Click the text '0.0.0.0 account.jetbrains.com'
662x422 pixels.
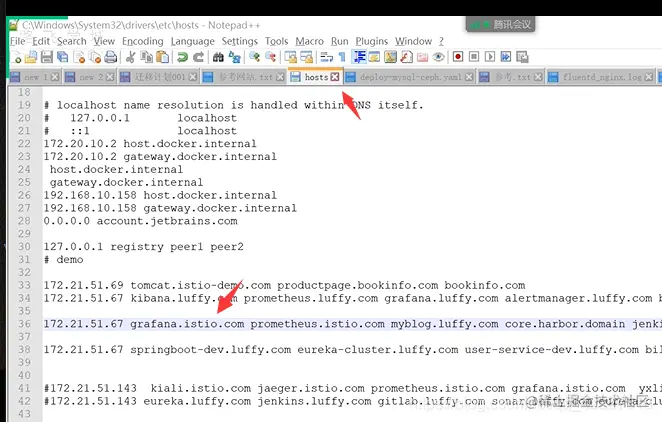[141, 221]
